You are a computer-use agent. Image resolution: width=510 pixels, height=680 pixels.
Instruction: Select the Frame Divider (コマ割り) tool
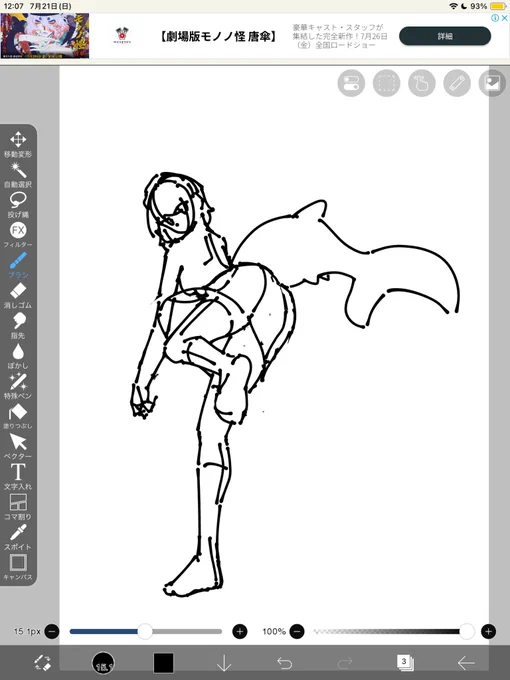coord(18,507)
